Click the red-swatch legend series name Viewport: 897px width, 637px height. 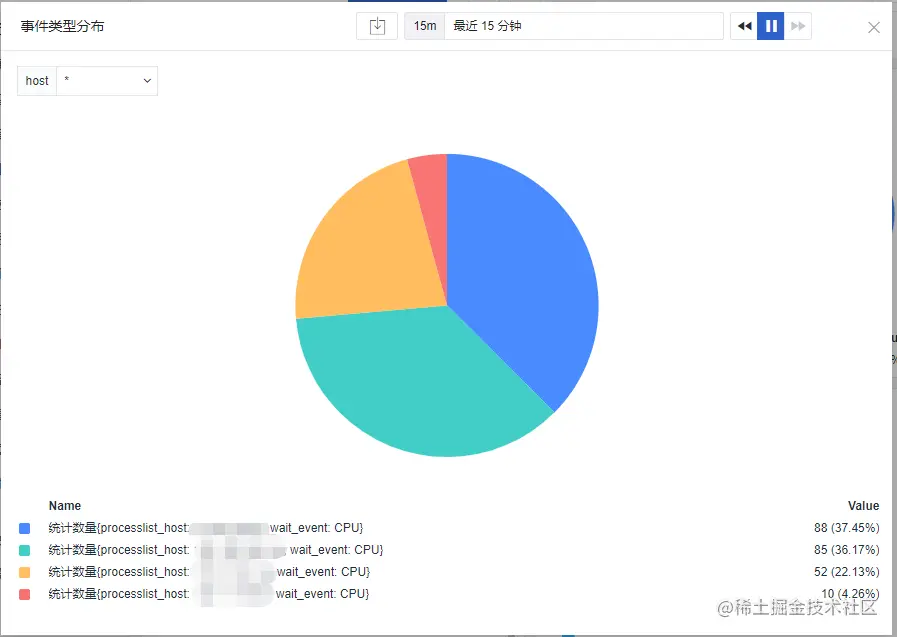pyautogui.click(x=209, y=594)
